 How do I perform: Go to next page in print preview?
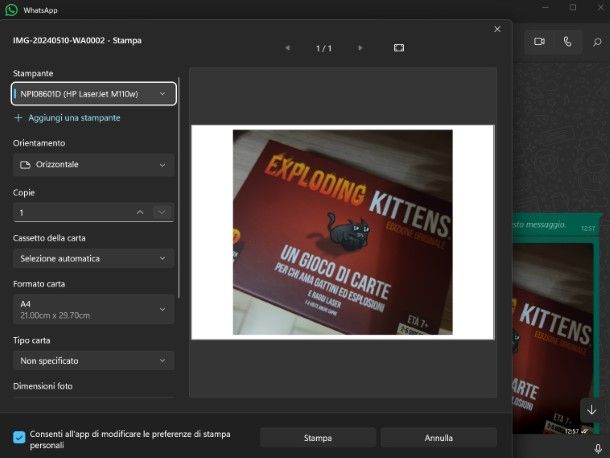(x=360, y=48)
